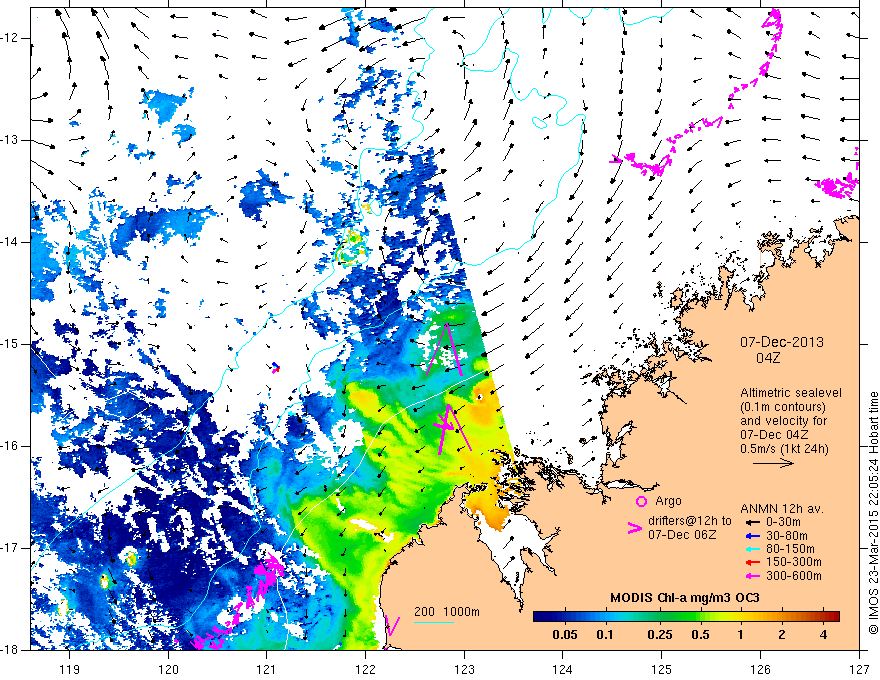Click the '300-600m' depth label
This screenshot has width=880, height=680.
794,576
